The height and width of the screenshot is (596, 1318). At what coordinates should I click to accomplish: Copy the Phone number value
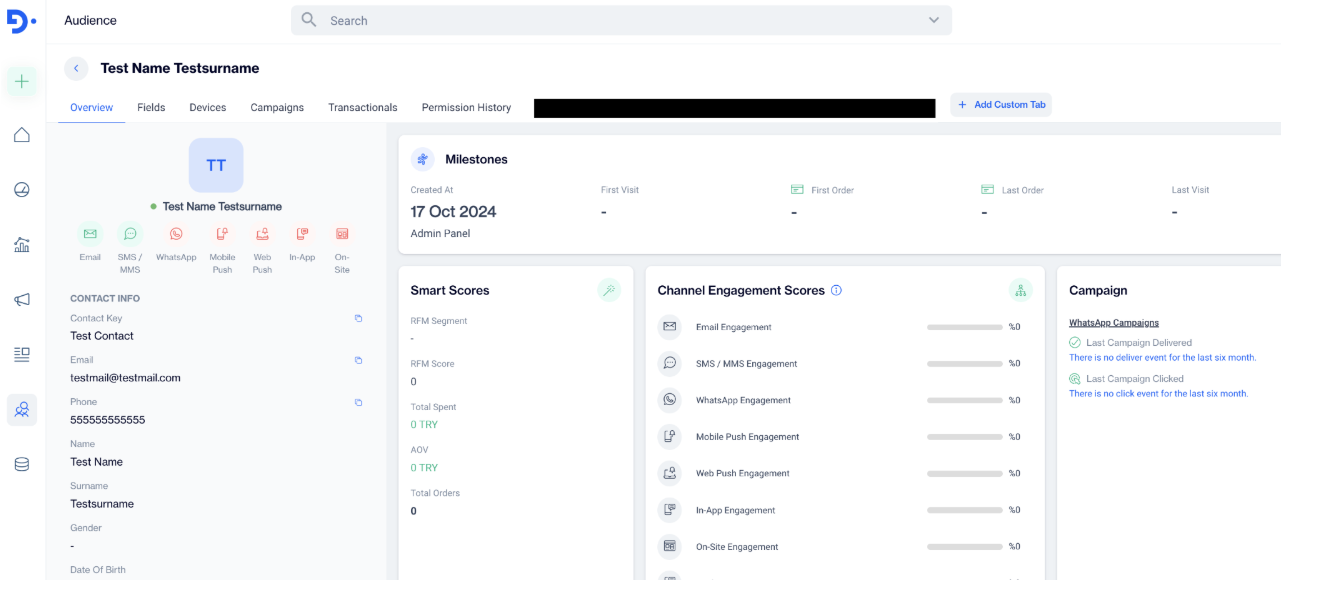(x=358, y=402)
